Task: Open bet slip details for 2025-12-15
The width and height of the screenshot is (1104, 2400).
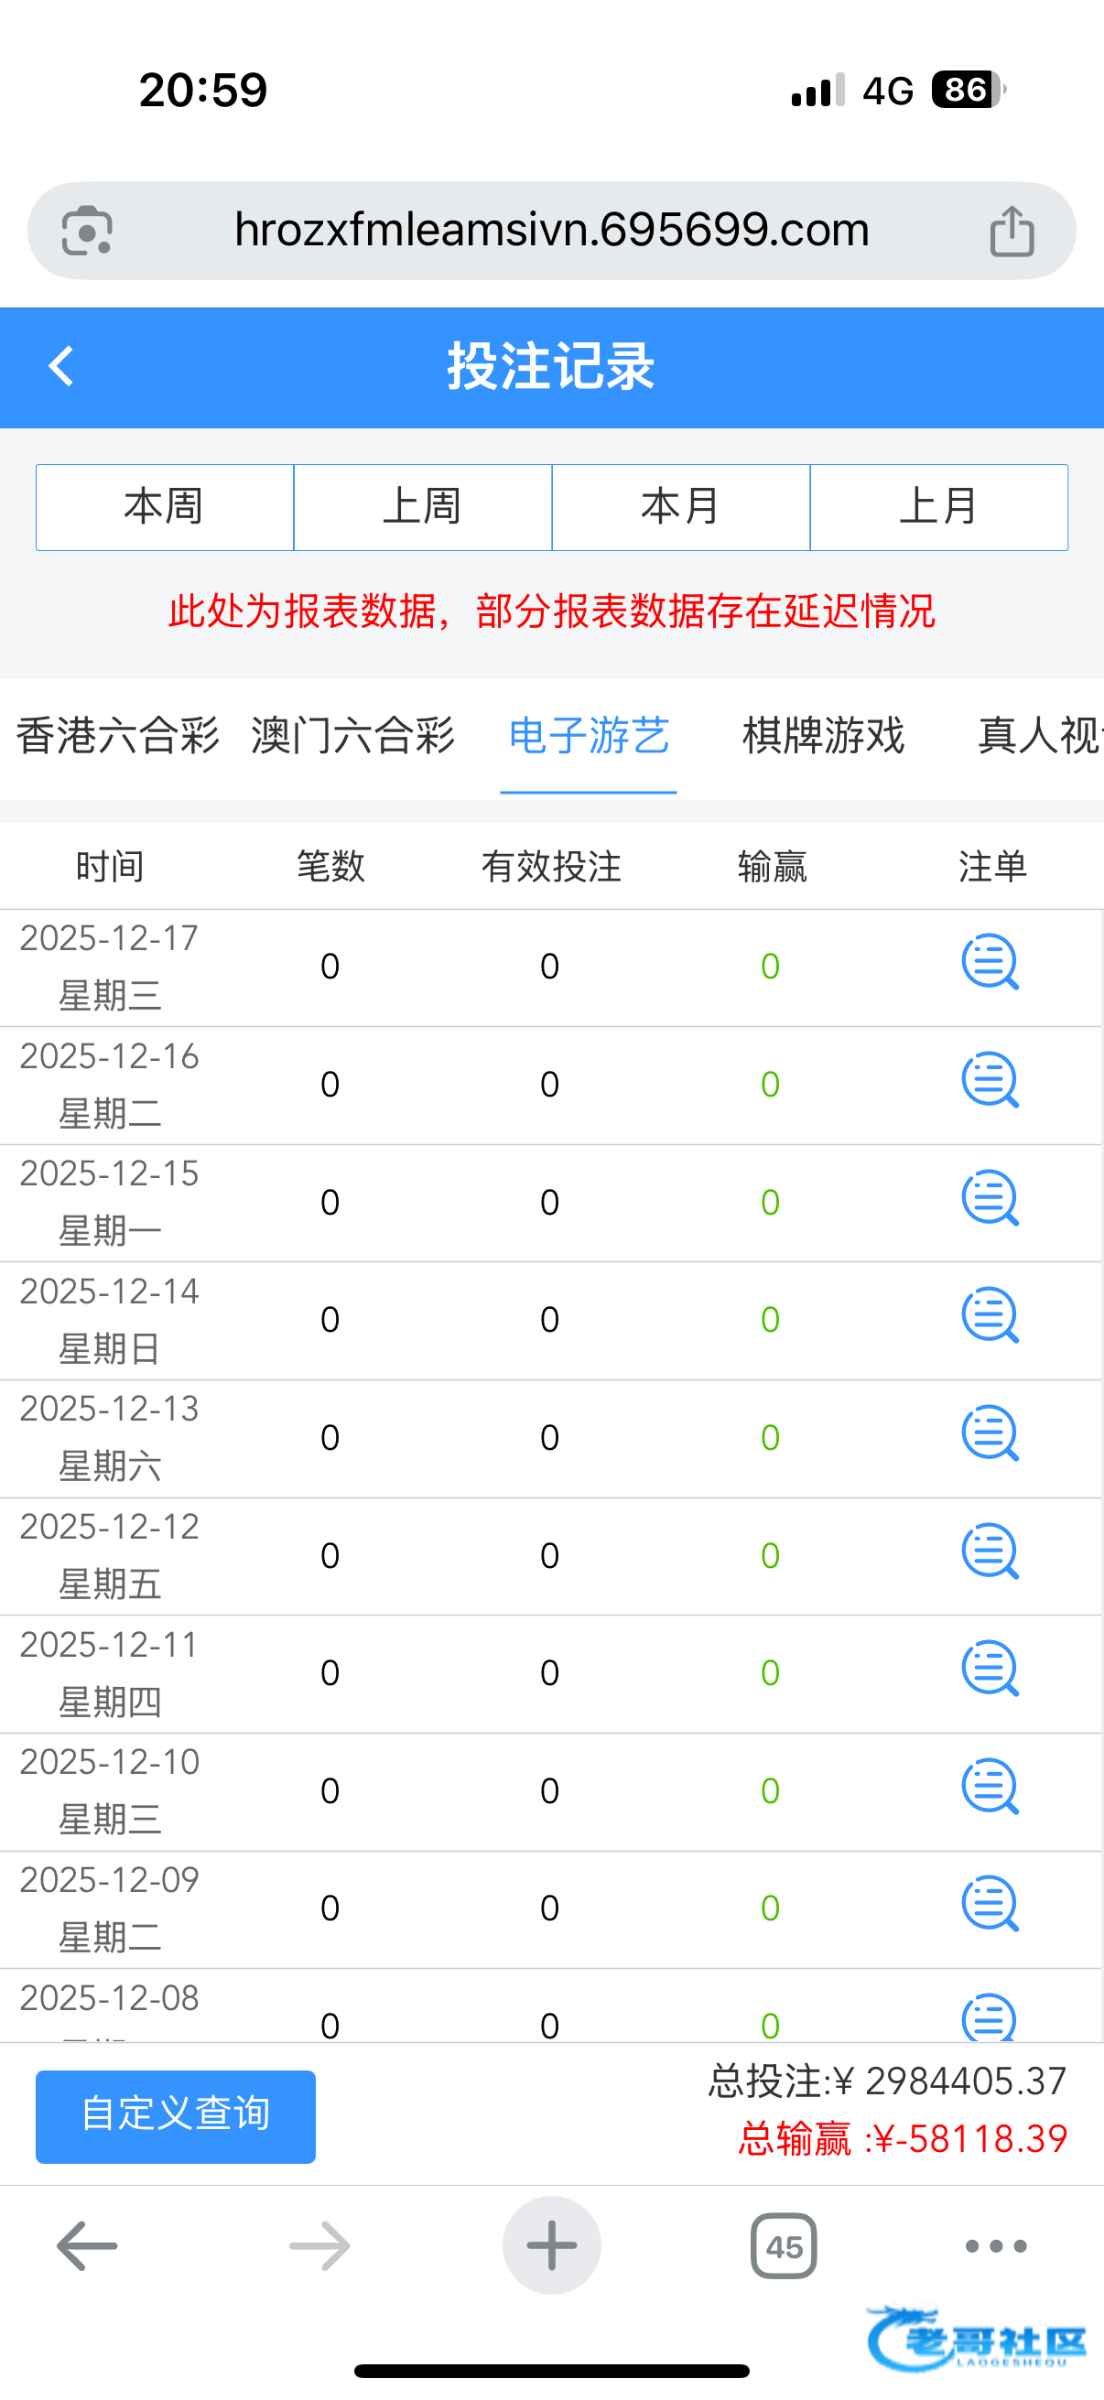Action: coord(989,1199)
